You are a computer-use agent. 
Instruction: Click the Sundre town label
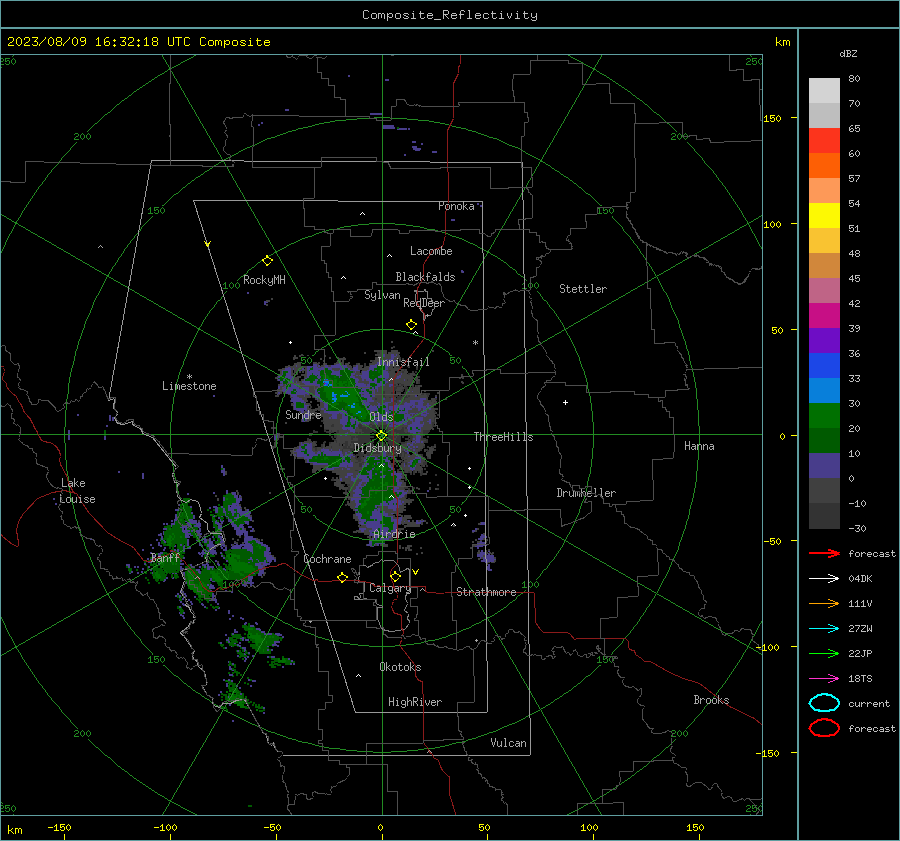coord(303,414)
